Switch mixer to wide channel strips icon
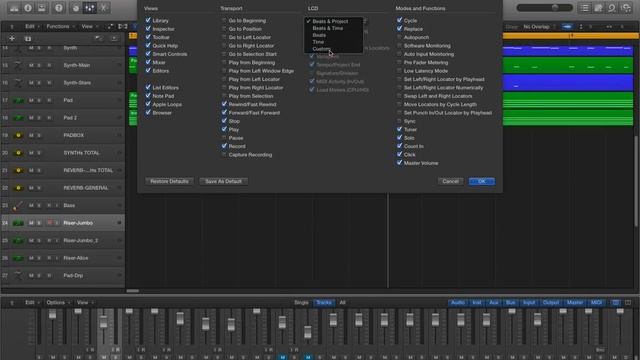The image size is (640, 360). pos(628,302)
